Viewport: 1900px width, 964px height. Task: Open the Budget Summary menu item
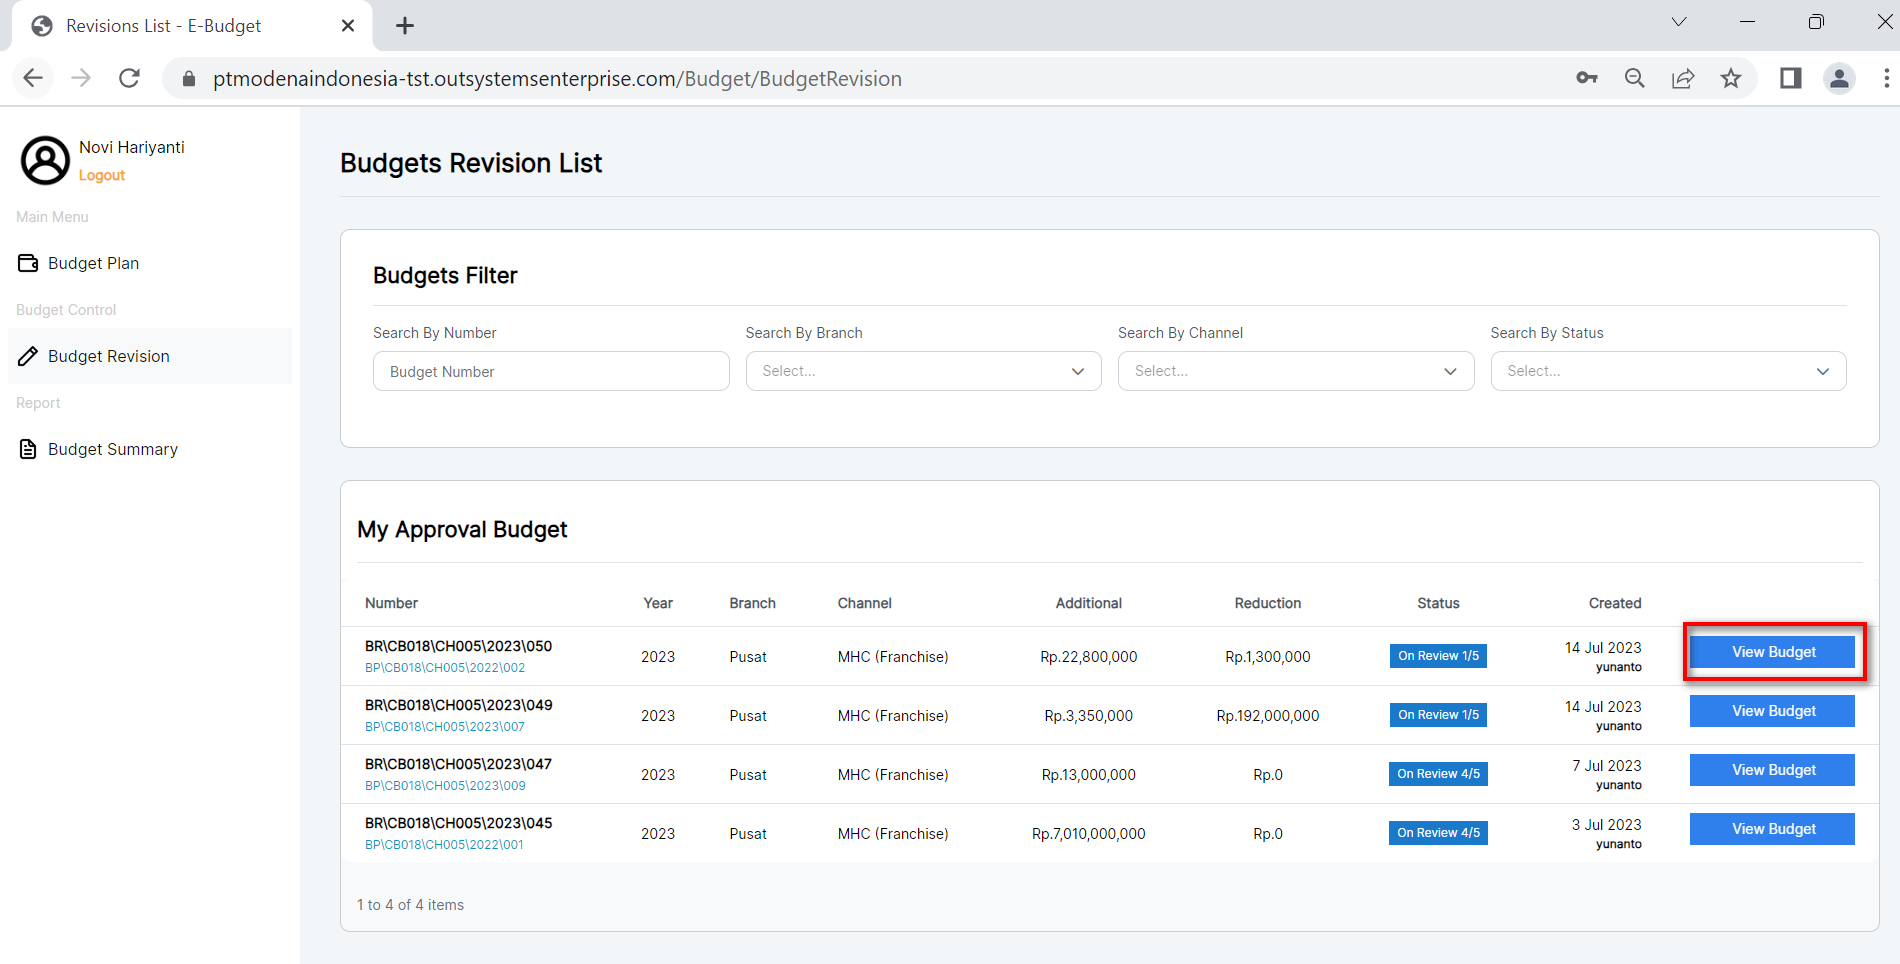tap(113, 449)
